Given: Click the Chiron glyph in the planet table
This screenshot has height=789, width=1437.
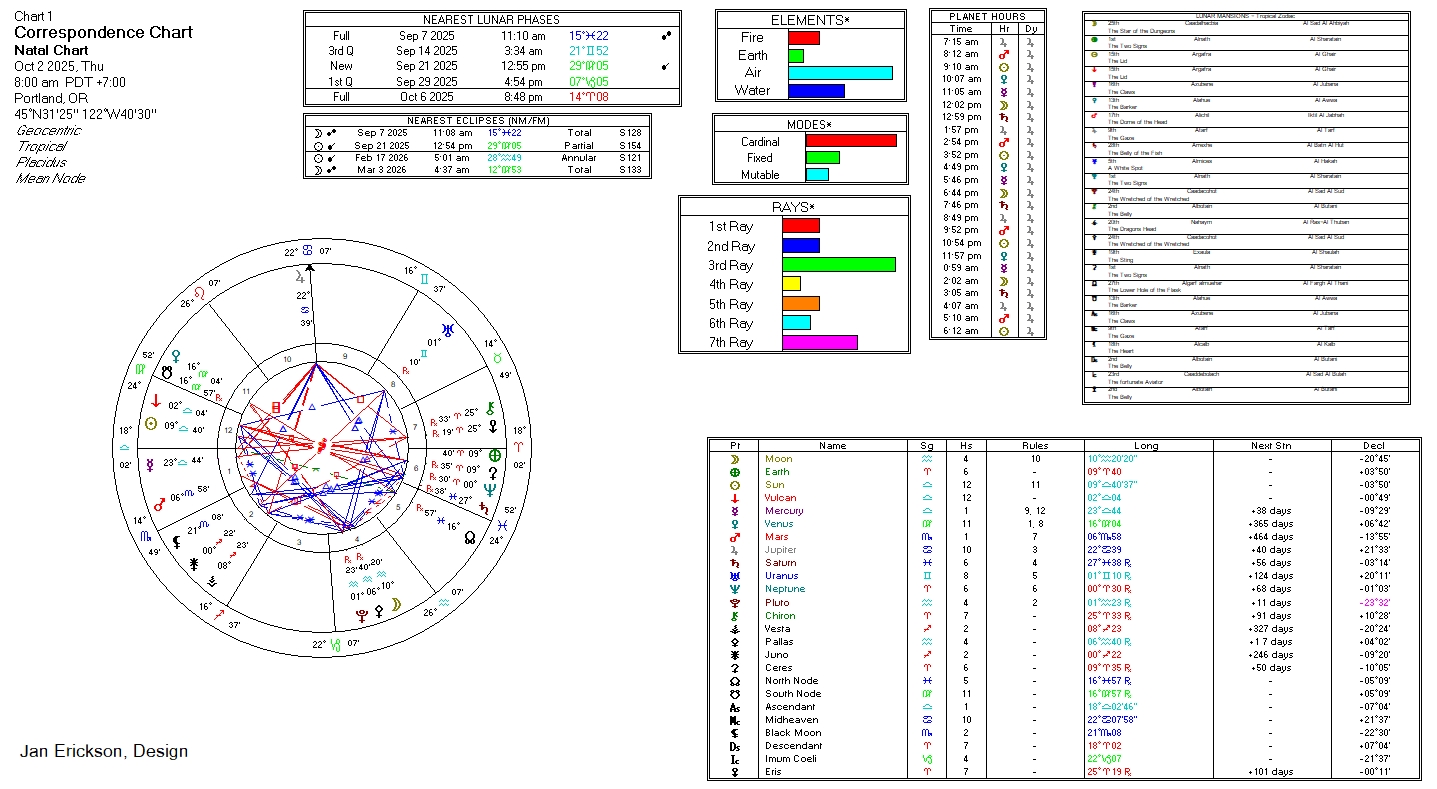Looking at the screenshot, I should point(734,615).
